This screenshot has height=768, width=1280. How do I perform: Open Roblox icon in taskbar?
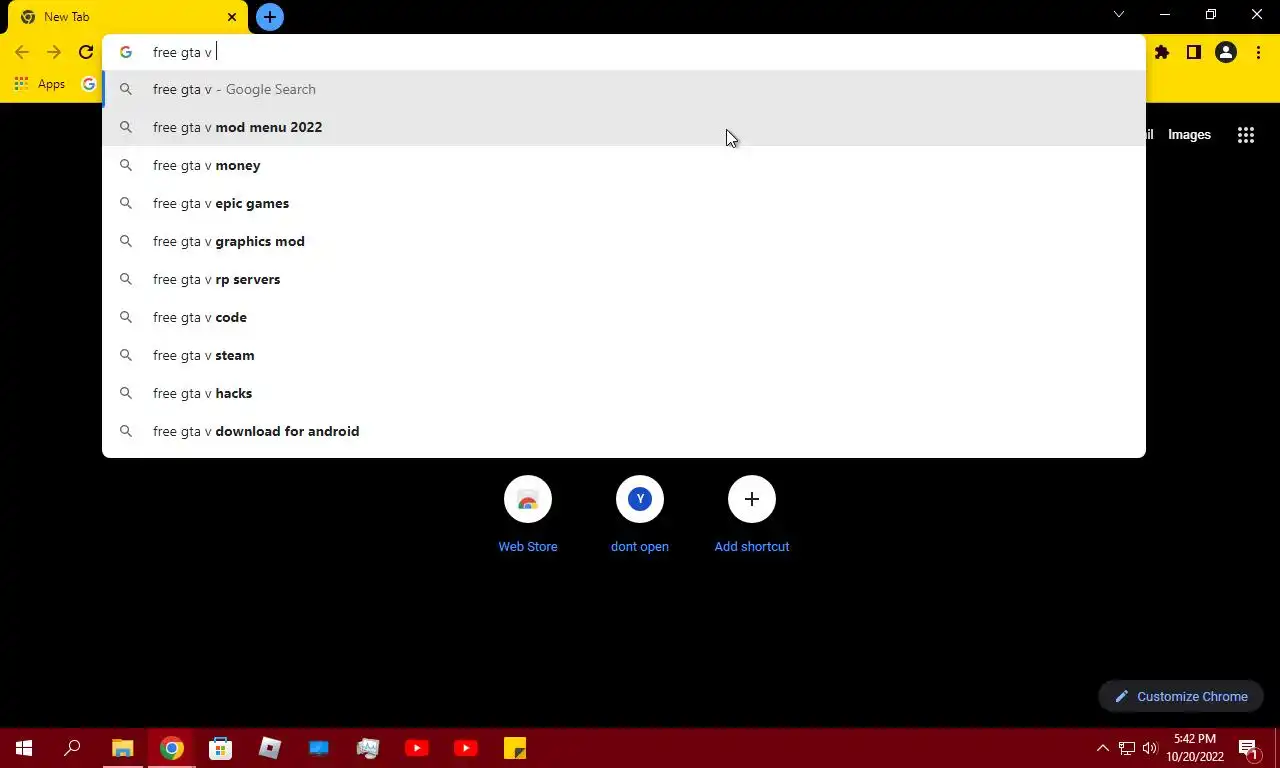click(x=270, y=748)
